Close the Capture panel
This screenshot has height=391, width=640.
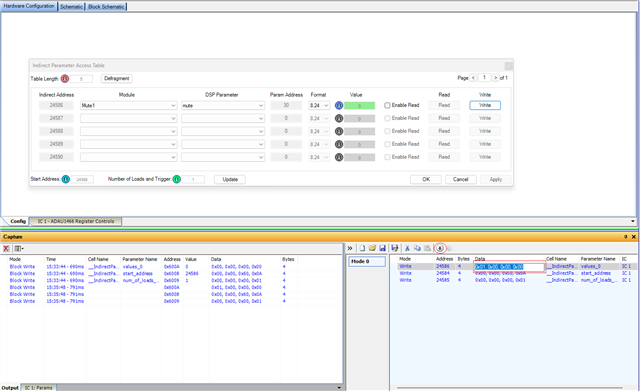tap(633, 237)
